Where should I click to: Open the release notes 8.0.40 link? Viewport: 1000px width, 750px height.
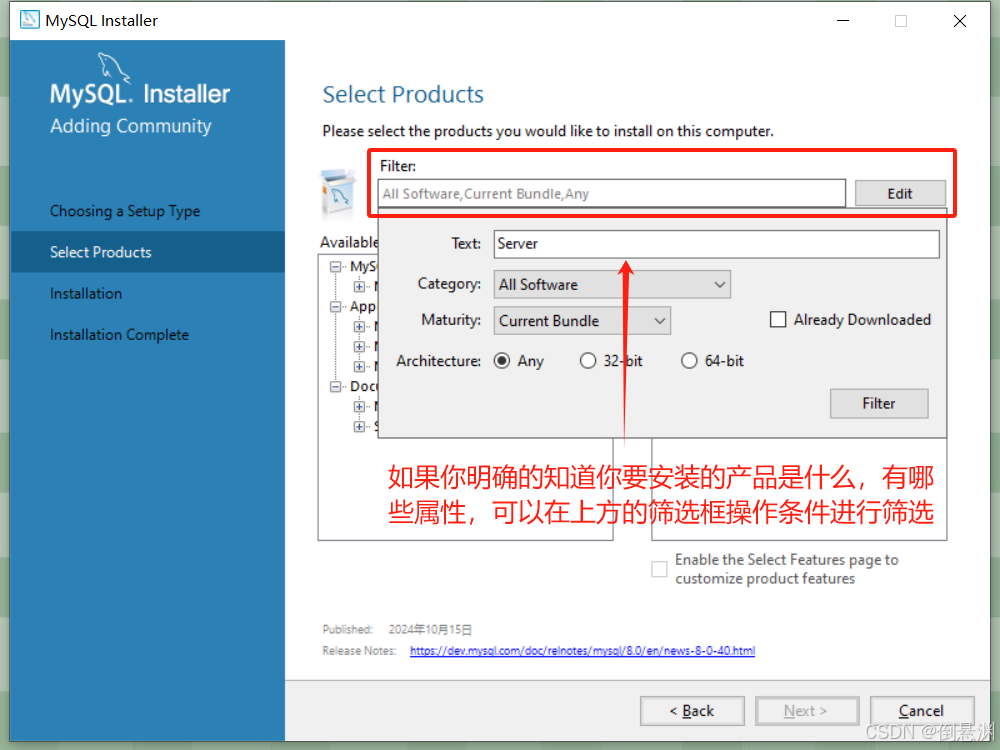coord(582,651)
